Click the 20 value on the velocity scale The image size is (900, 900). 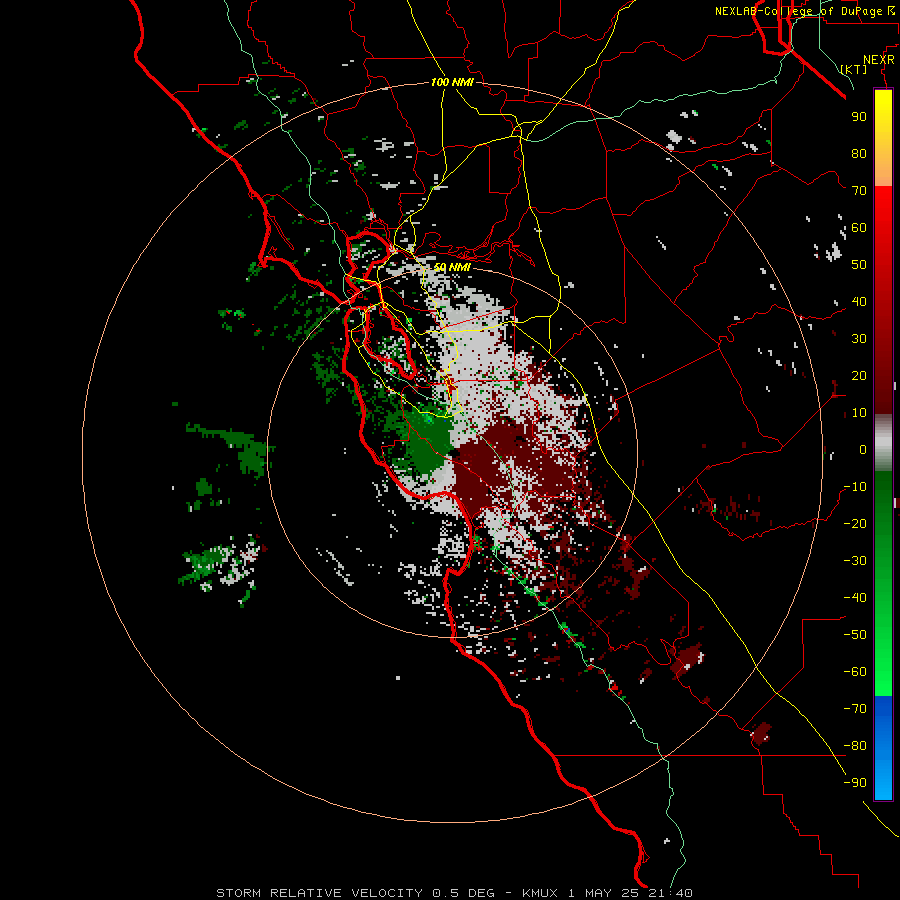pyautogui.click(x=859, y=375)
